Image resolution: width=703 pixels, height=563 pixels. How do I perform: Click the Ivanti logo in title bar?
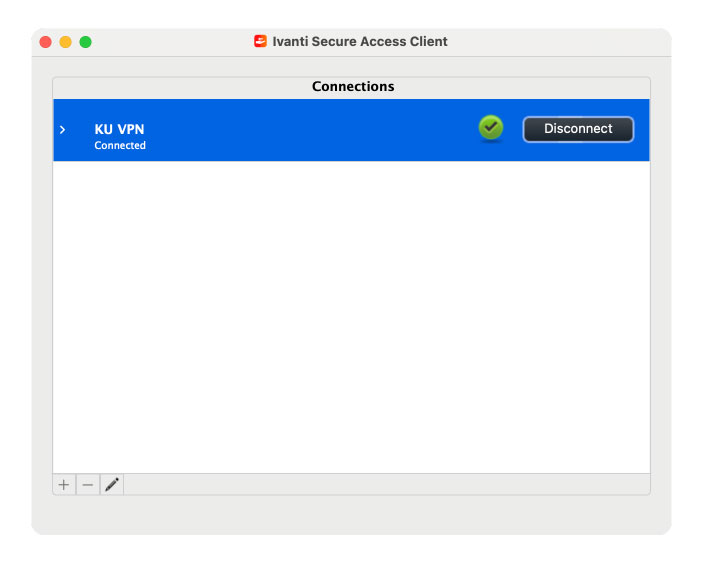coord(261,42)
